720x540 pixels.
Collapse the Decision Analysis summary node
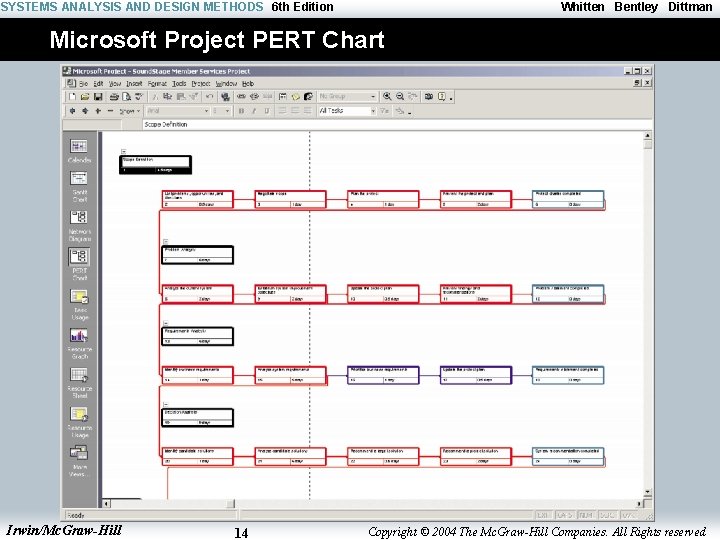[166, 404]
